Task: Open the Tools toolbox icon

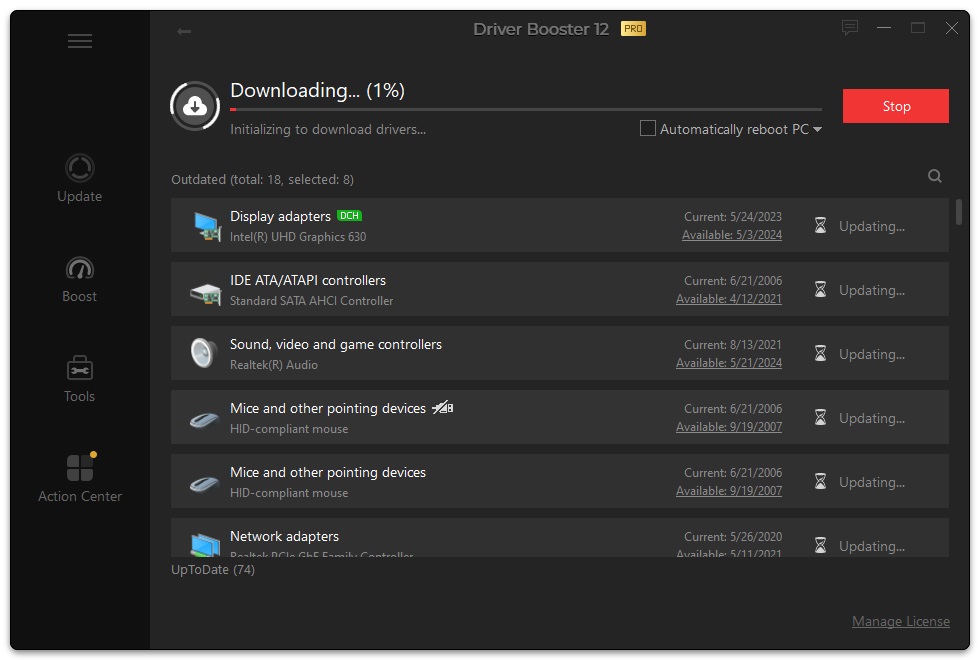Action: click(80, 368)
